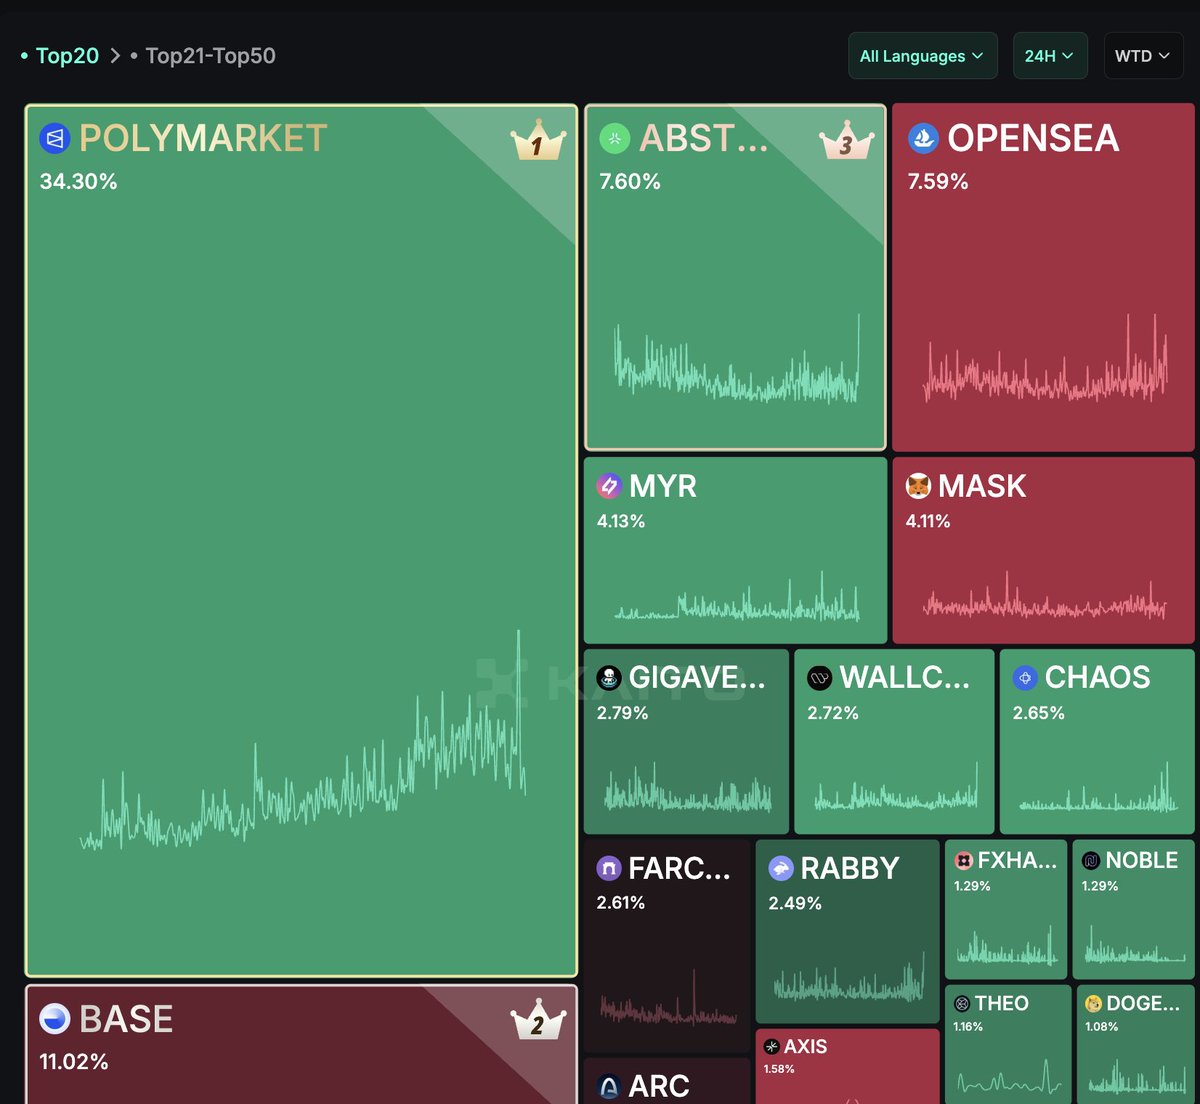Click the WALLC... tile title
The width and height of the screenshot is (1200, 1104).
tap(905, 678)
